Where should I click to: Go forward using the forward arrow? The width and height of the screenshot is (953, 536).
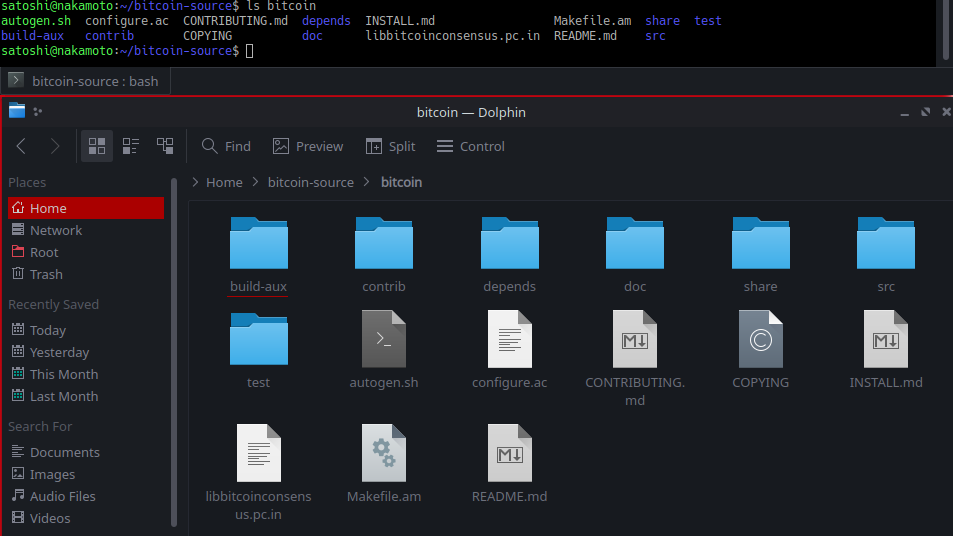click(55, 146)
